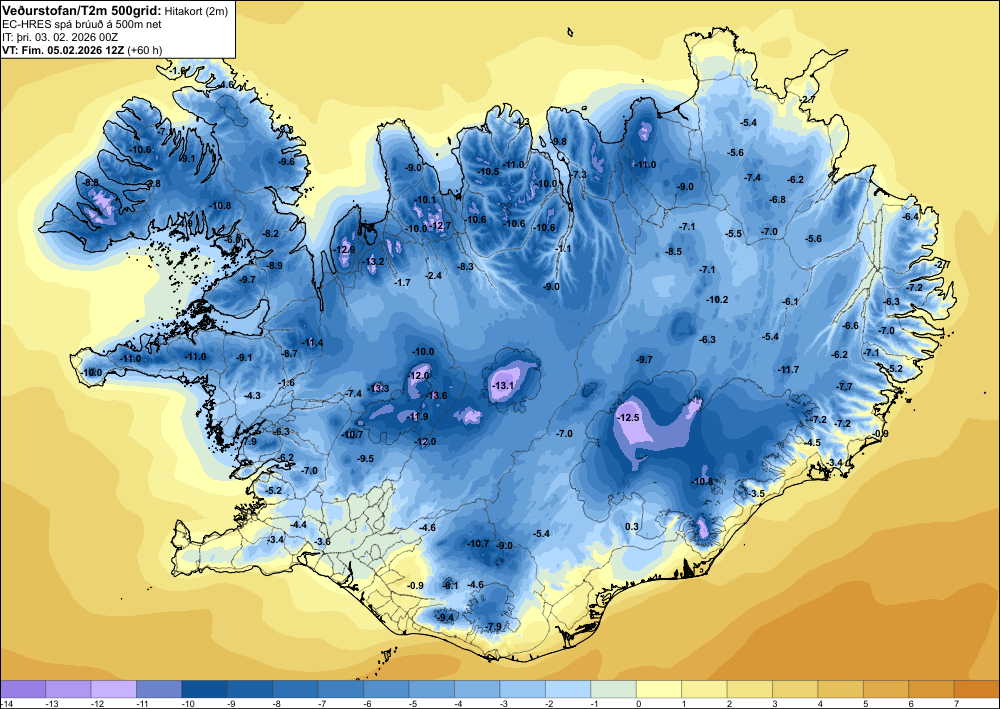Image resolution: width=1000 pixels, height=709 pixels.
Task: Click the -14 tick label on the legend
Action: (x=6, y=703)
